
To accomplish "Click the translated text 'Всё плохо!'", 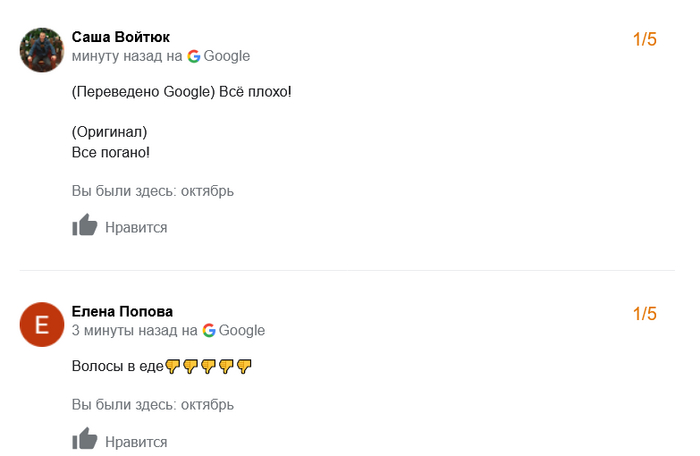I will [255, 92].
